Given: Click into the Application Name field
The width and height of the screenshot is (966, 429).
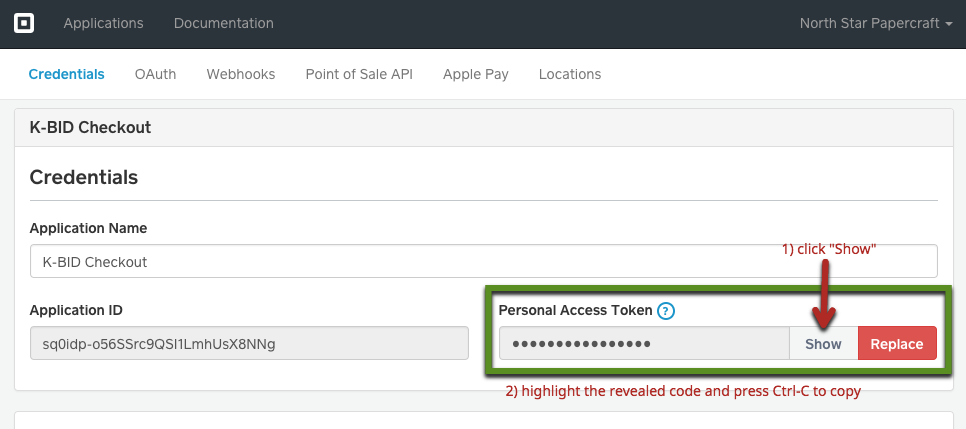Looking at the screenshot, I should point(484,261).
